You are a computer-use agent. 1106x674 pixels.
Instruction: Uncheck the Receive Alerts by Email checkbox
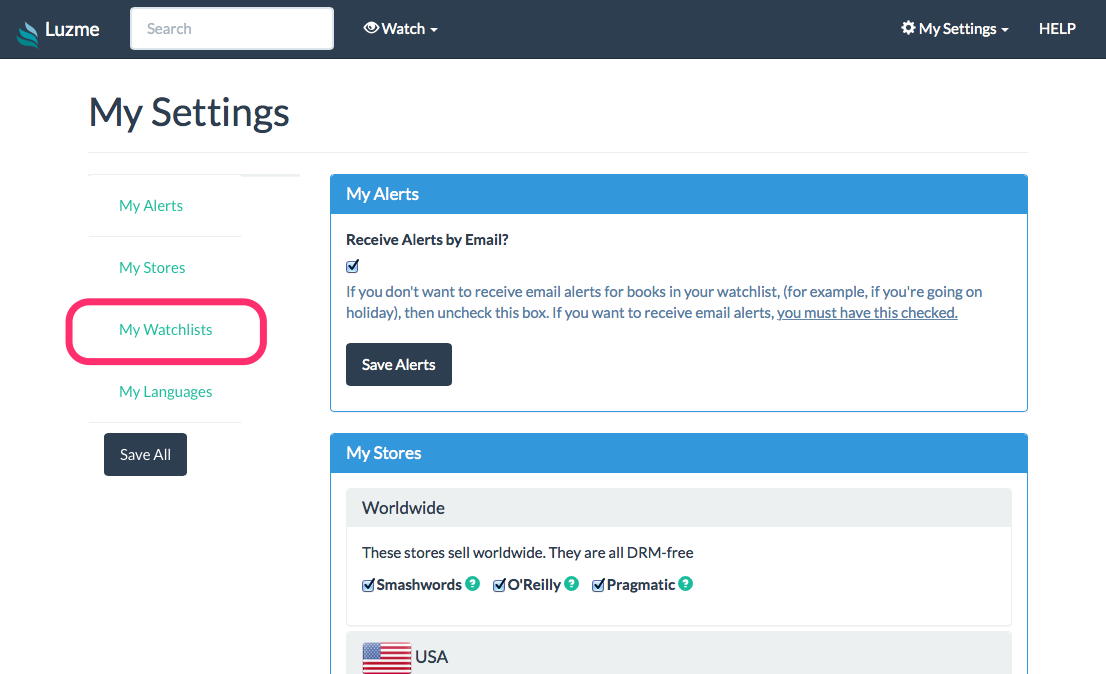point(353,266)
